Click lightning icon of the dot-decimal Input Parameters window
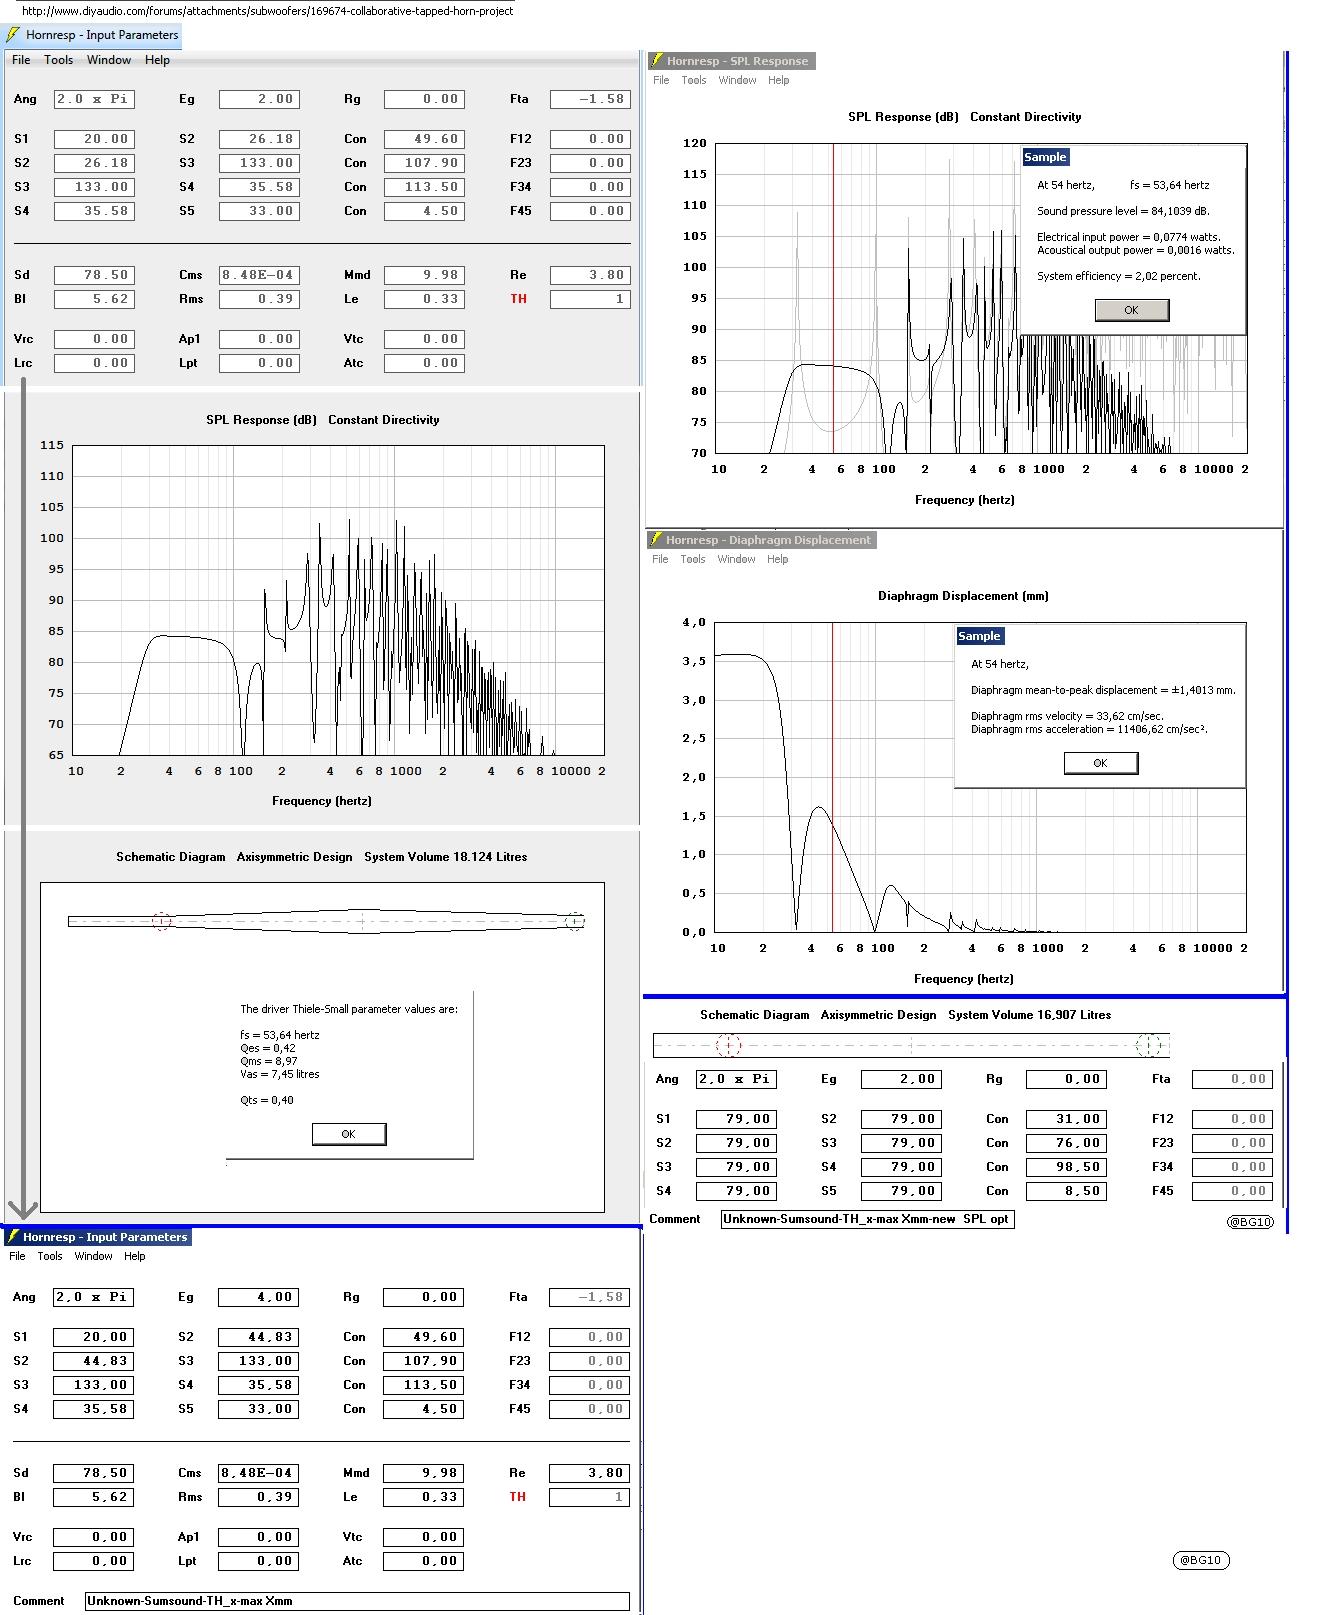Viewport: 1333px width, 1615px height. [x=13, y=35]
